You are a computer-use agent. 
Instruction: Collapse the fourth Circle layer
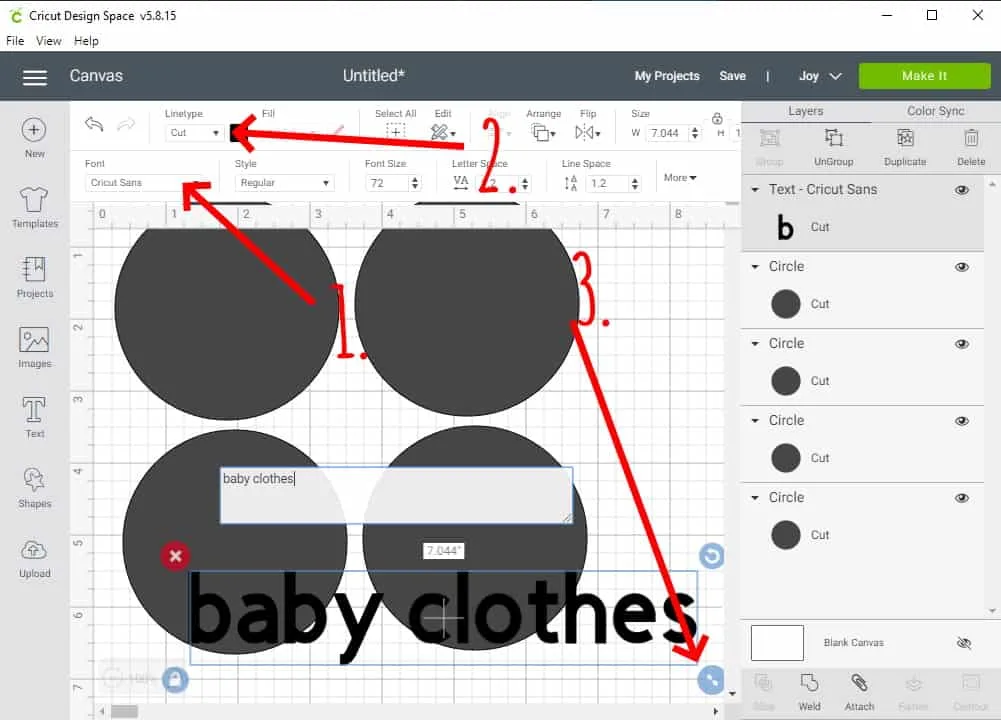755,497
